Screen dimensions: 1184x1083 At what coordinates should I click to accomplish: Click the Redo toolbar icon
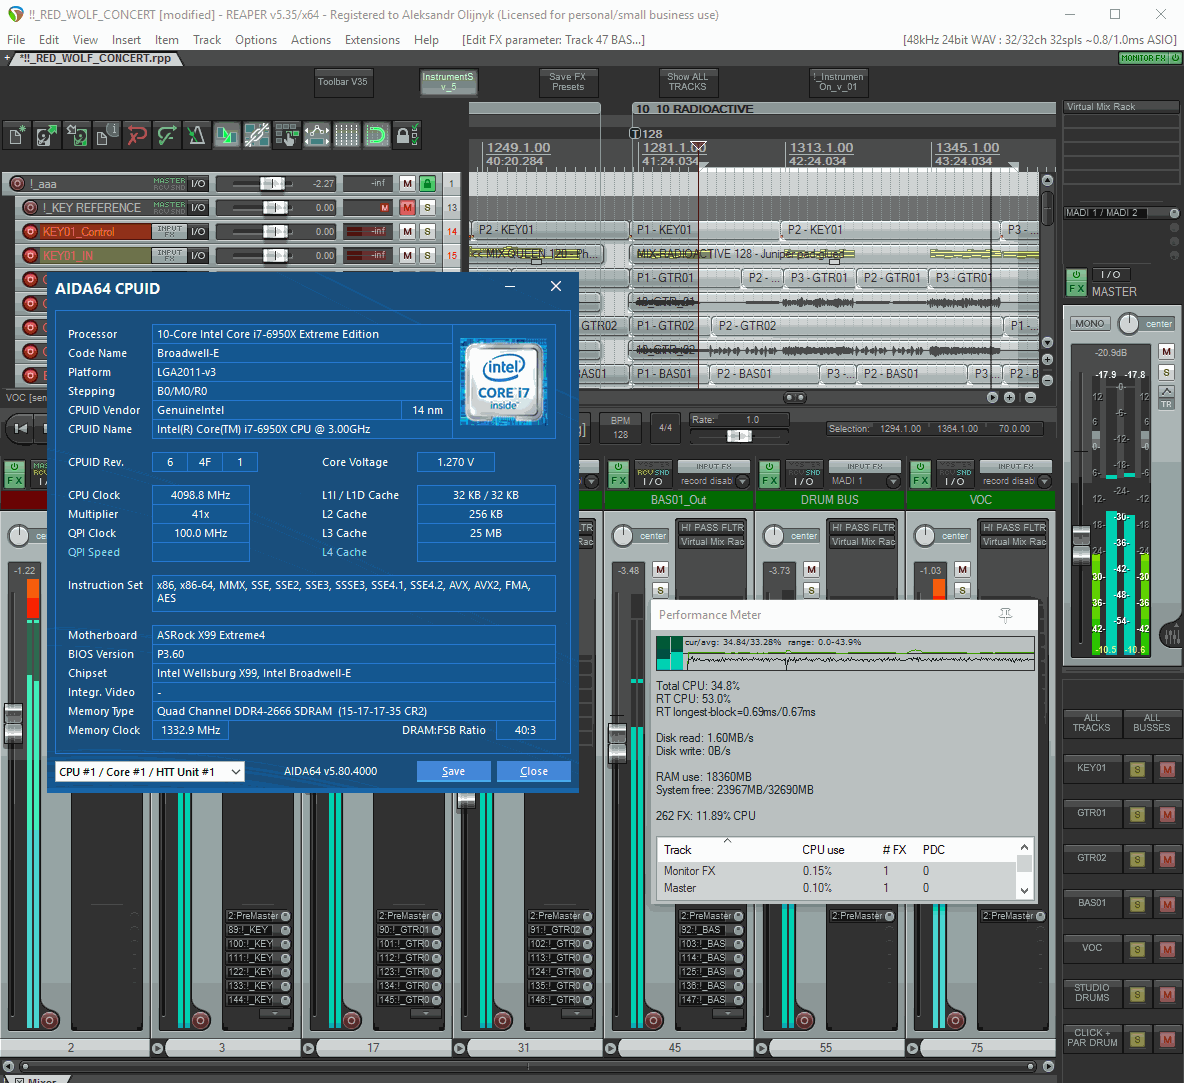tap(167, 135)
